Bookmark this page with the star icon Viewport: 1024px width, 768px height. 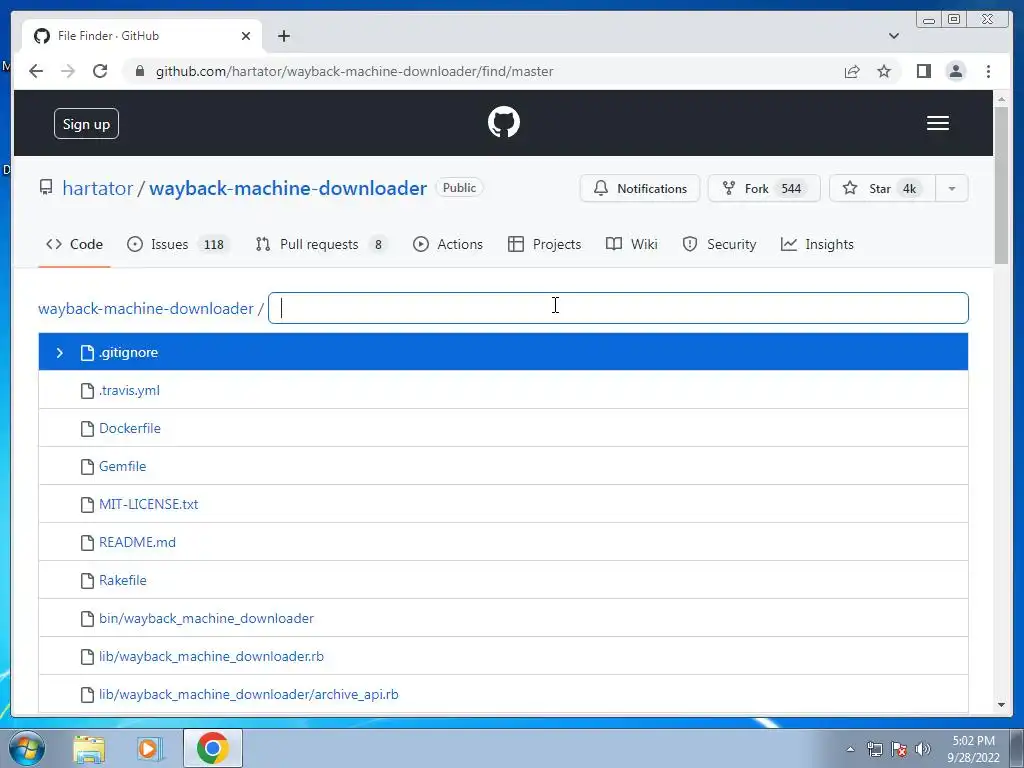coord(884,71)
